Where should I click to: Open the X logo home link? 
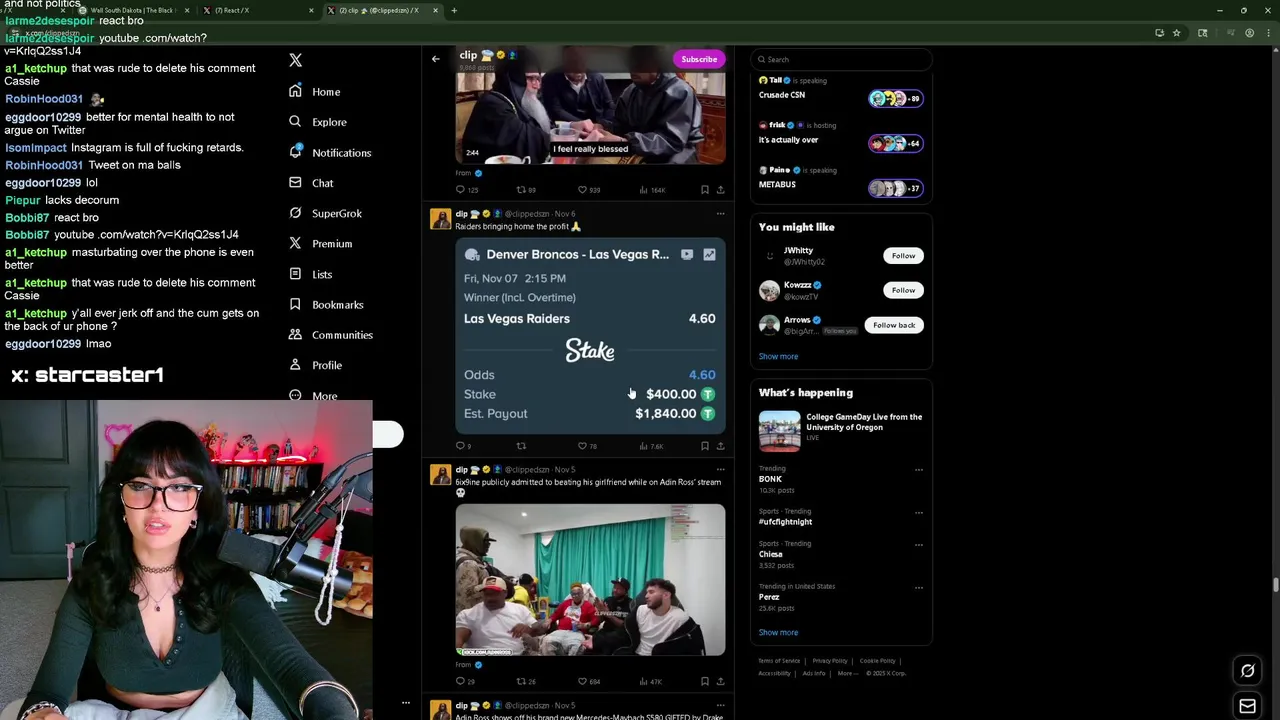pos(295,60)
